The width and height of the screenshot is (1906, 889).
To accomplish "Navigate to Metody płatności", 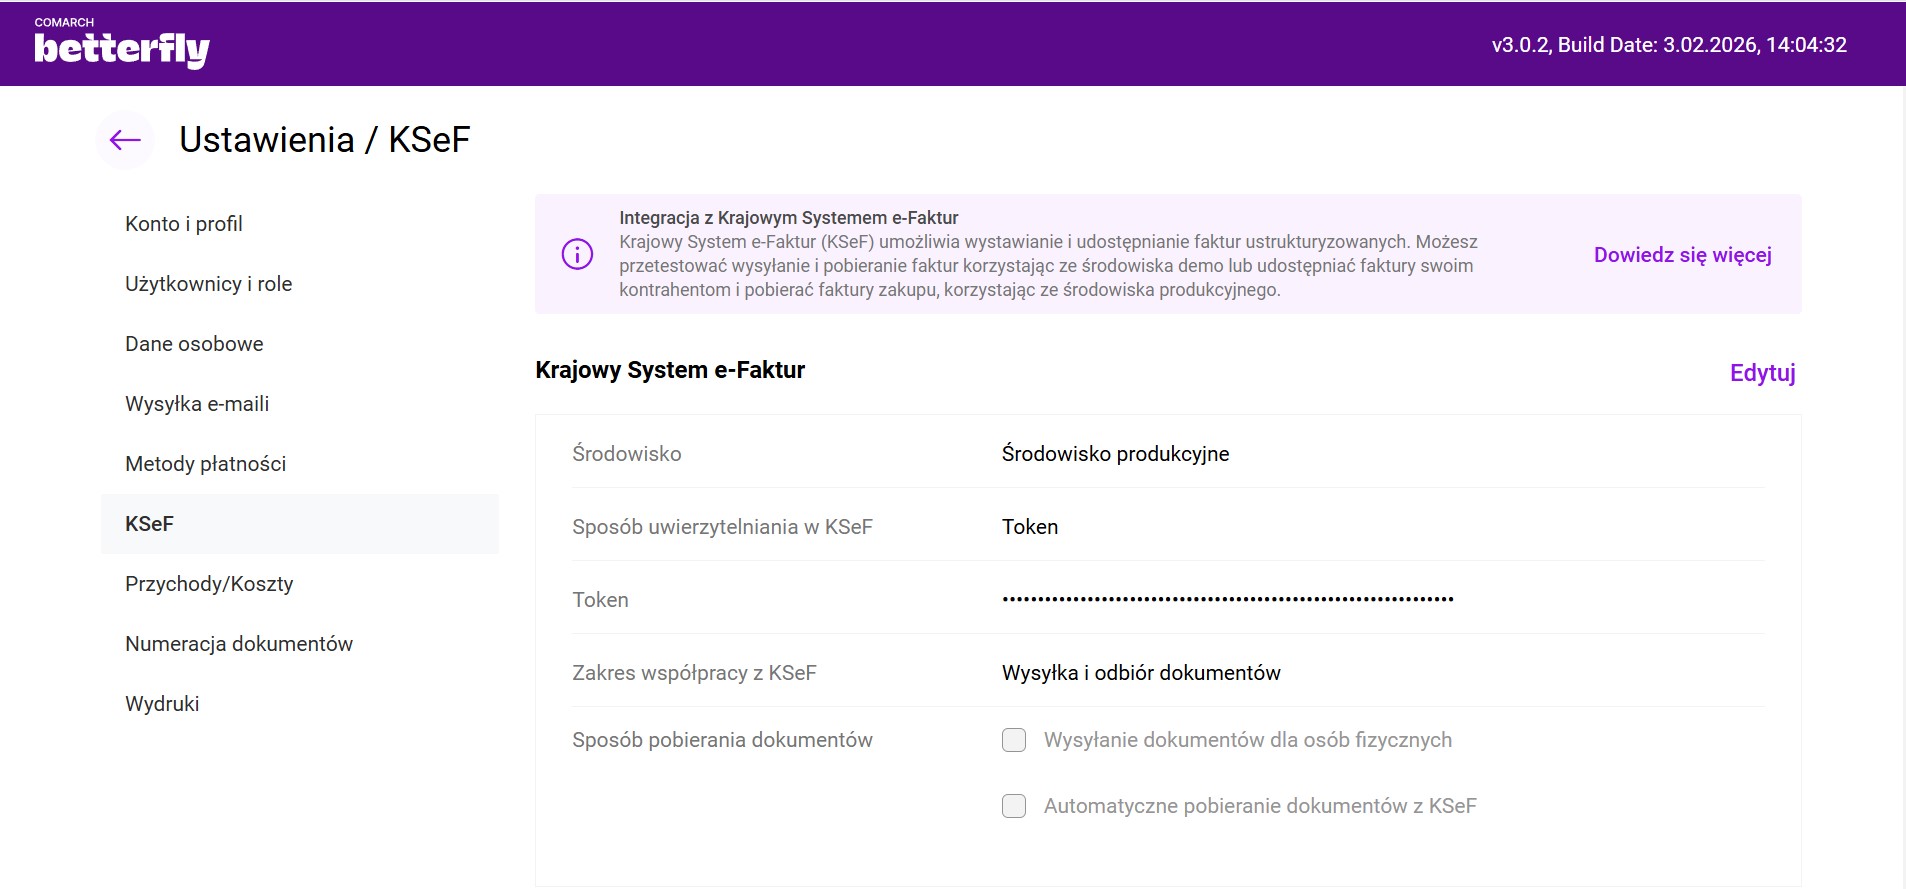I will coord(205,464).
